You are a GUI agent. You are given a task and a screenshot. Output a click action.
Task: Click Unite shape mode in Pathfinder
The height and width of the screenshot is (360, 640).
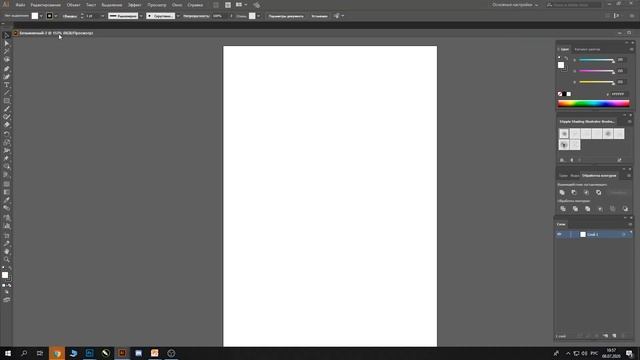[x=562, y=192]
